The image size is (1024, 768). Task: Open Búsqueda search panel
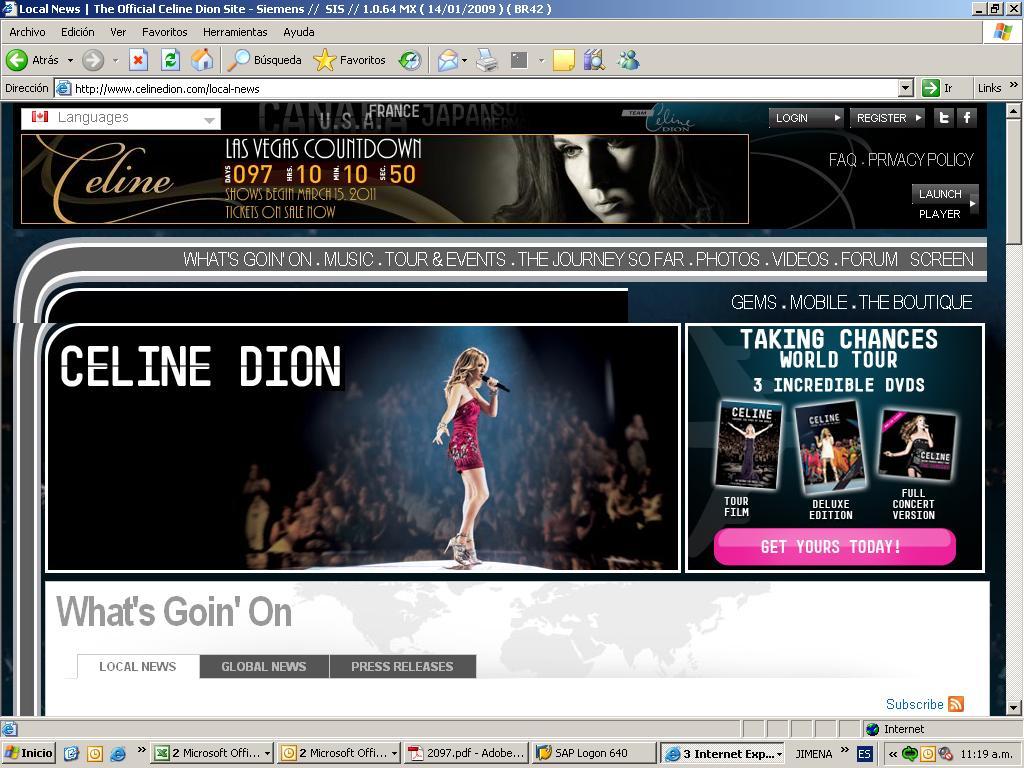click(264, 60)
